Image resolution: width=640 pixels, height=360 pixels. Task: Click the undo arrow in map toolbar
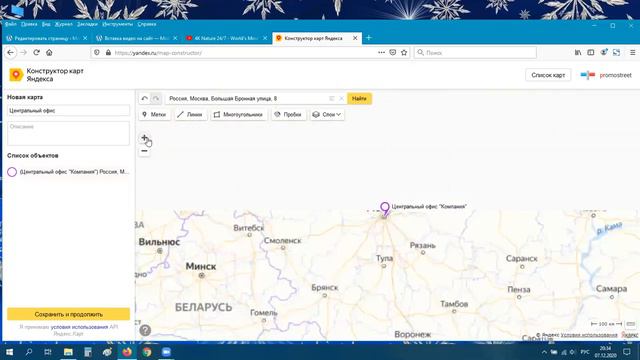144,98
